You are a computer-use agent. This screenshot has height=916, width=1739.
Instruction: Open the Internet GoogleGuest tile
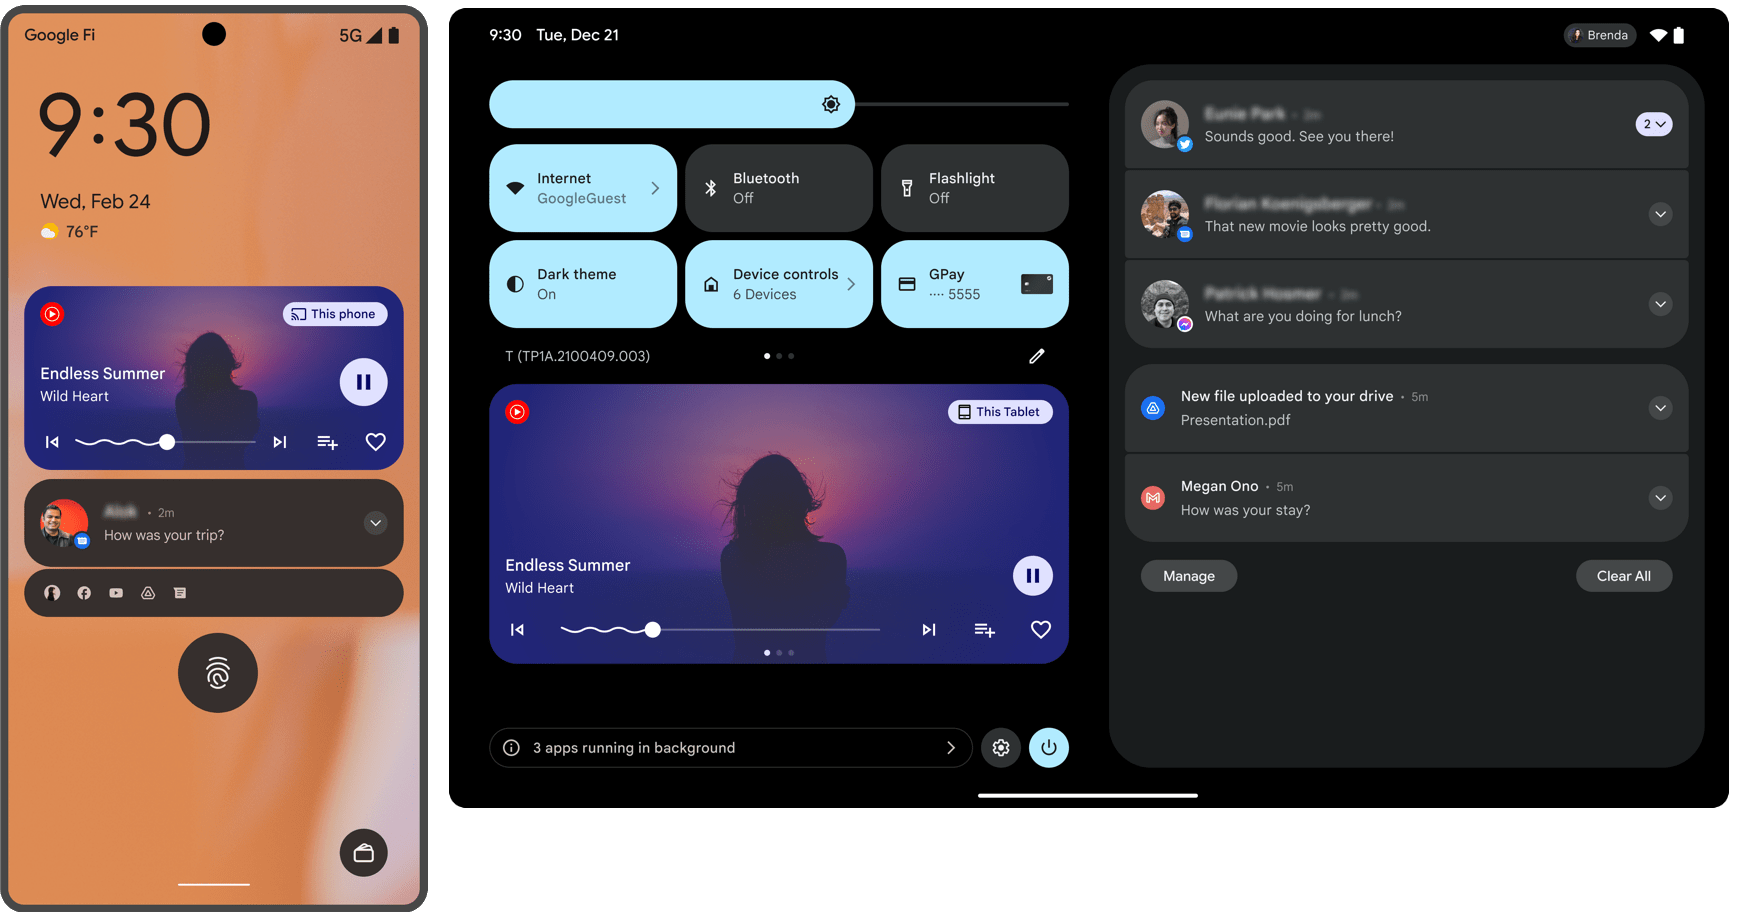[x=583, y=188]
